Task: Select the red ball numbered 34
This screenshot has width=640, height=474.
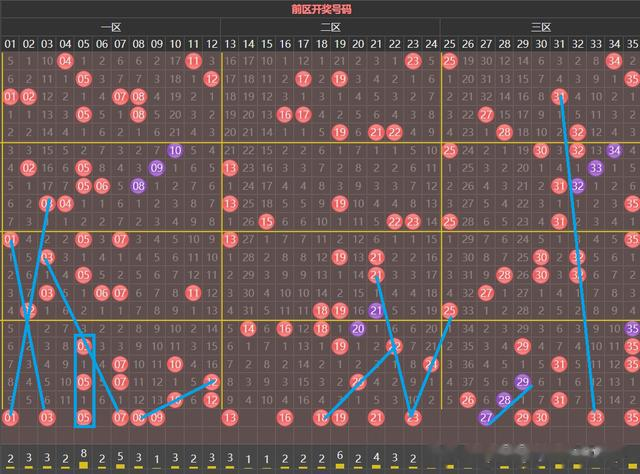Action: click(x=614, y=61)
